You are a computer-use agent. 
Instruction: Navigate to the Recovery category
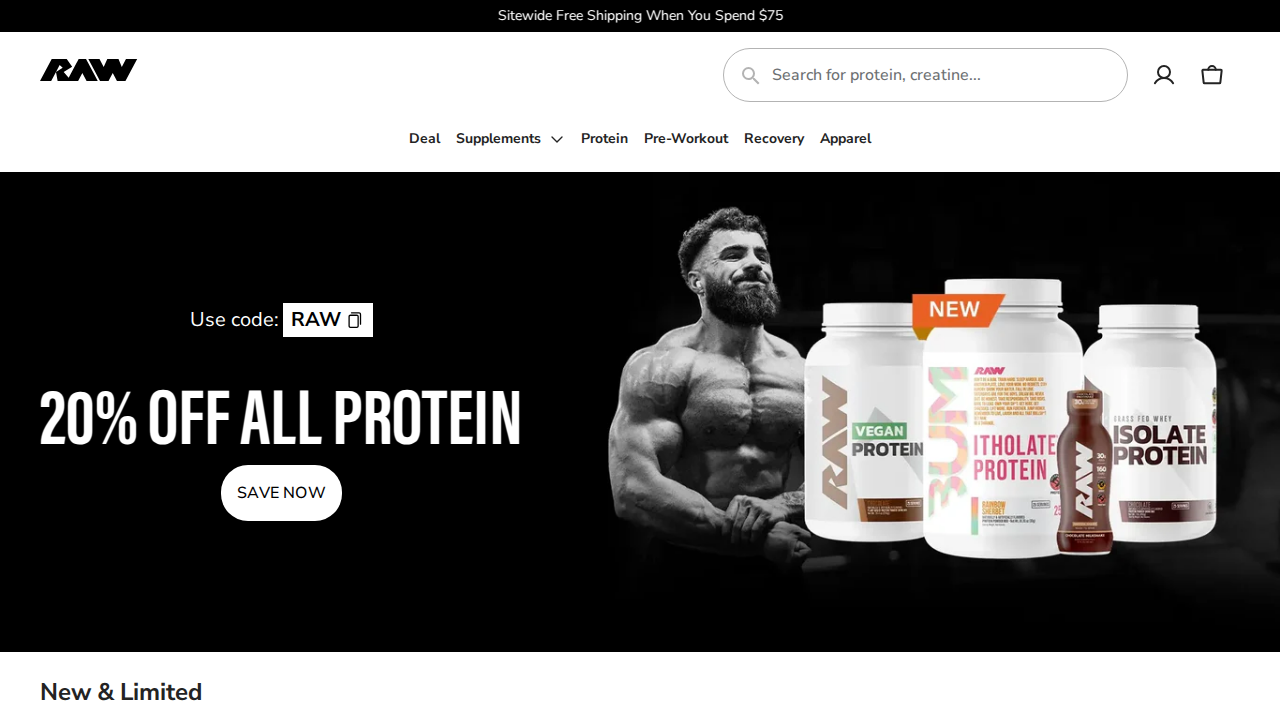(x=774, y=139)
